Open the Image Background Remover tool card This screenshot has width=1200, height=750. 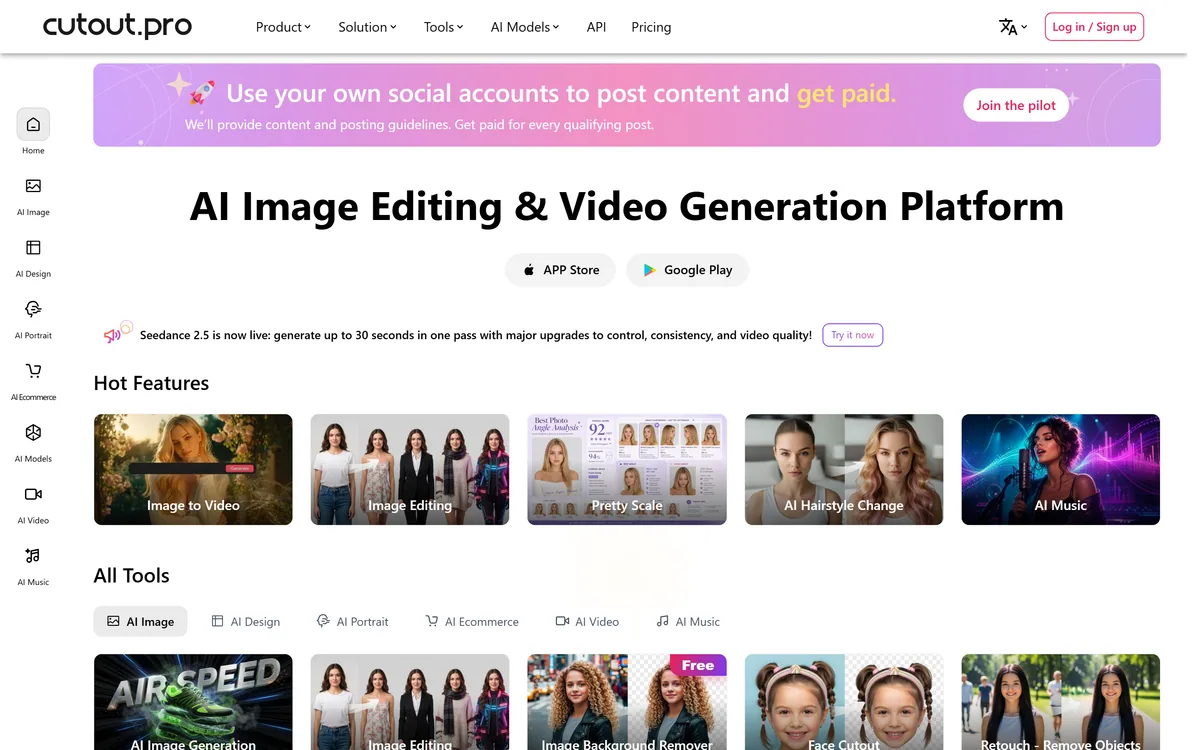[x=627, y=702]
